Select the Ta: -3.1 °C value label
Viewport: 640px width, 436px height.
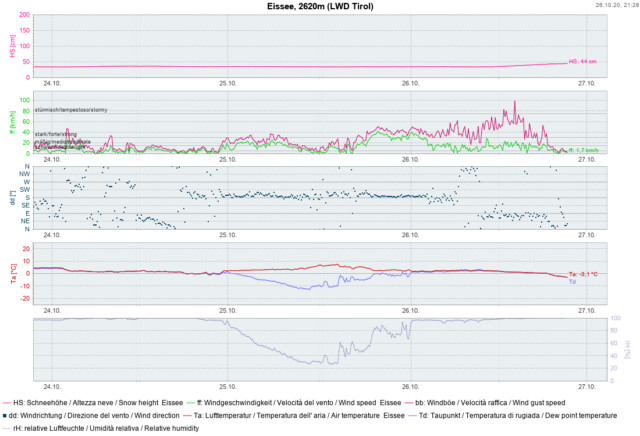click(x=584, y=274)
